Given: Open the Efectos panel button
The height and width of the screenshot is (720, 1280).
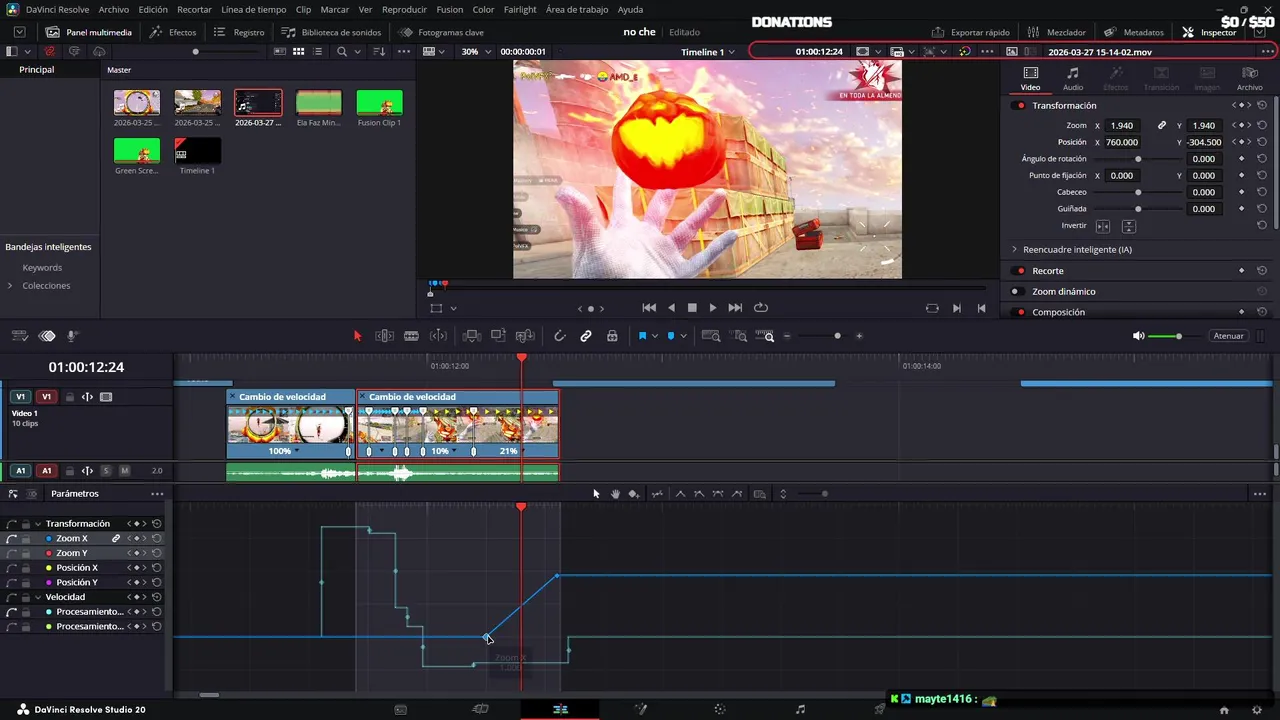Looking at the screenshot, I should [173, 32].
